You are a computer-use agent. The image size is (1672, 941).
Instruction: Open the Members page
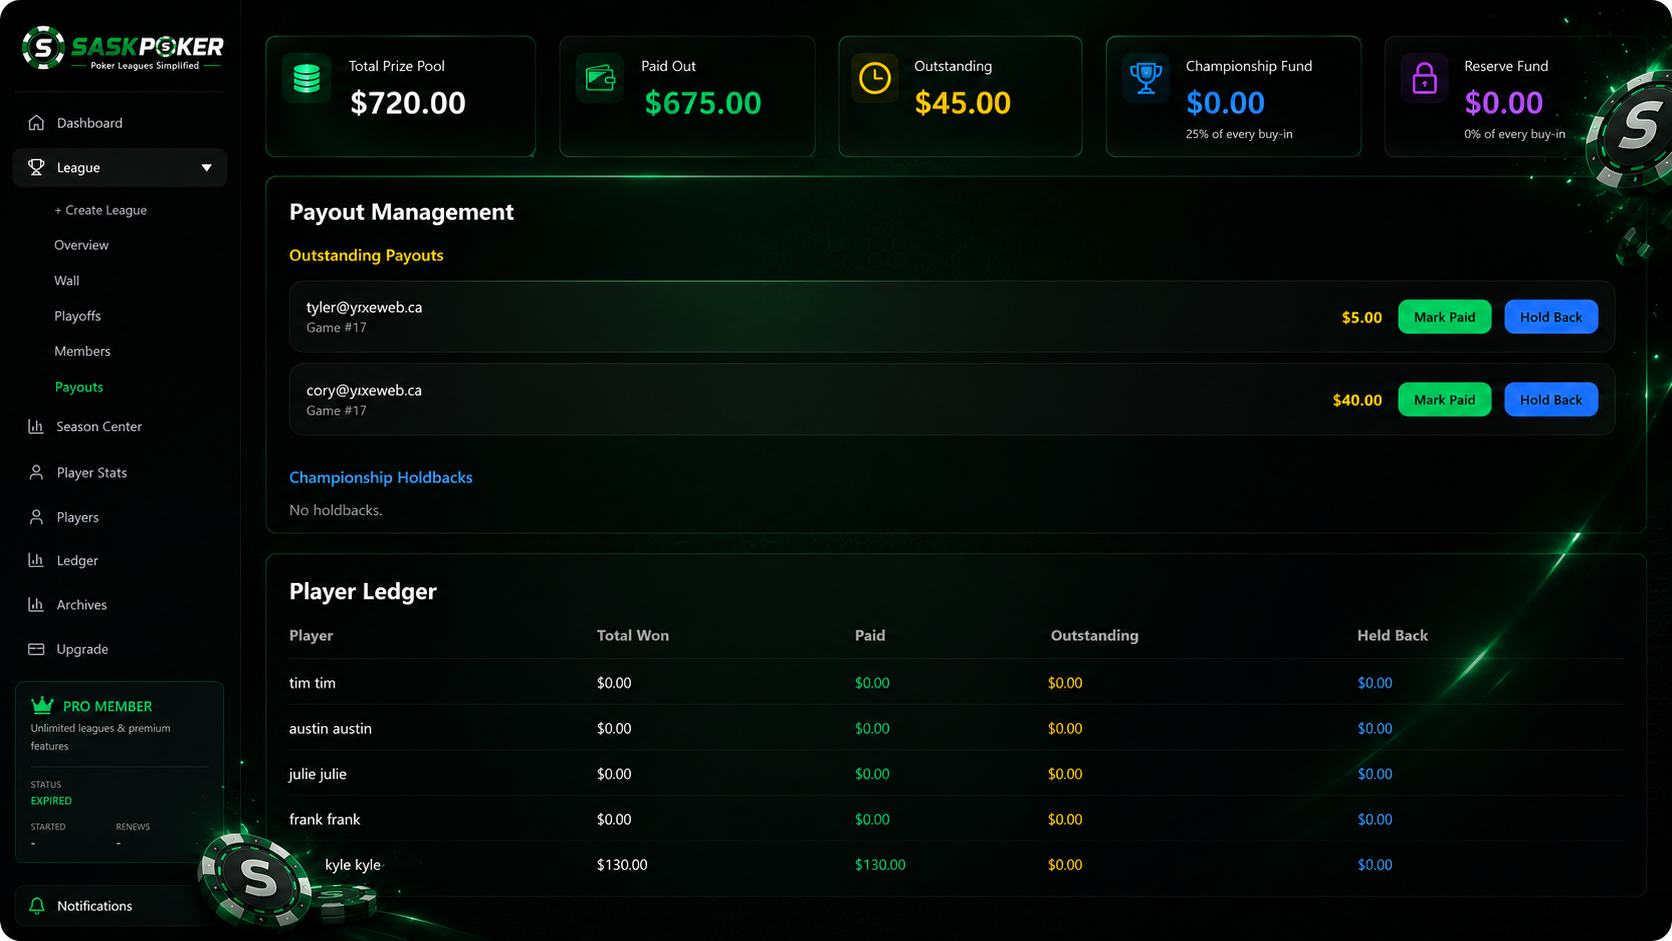pyautogui.click(x=82, y=351)
